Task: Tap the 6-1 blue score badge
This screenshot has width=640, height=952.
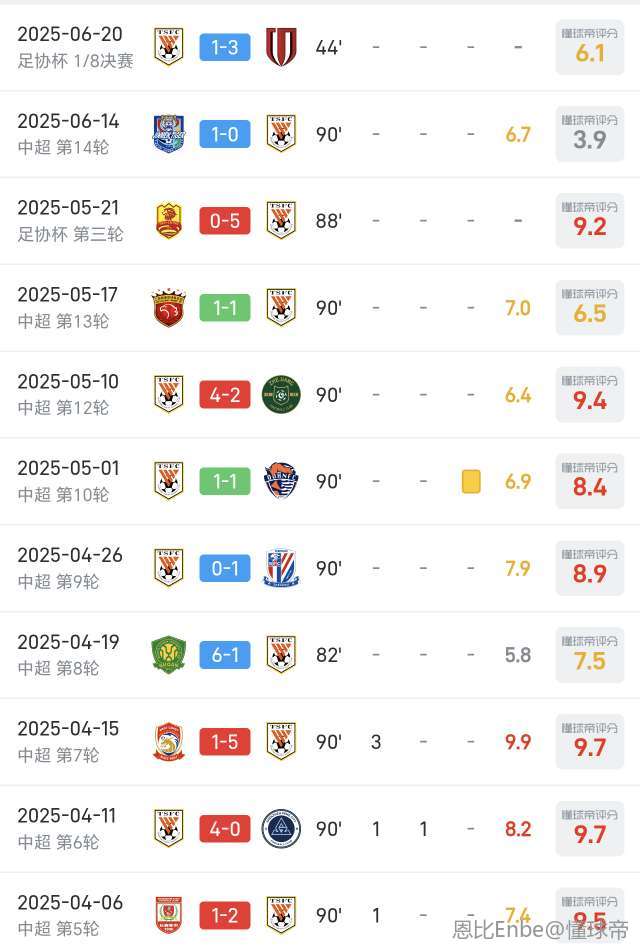Action: click(225, 655)
